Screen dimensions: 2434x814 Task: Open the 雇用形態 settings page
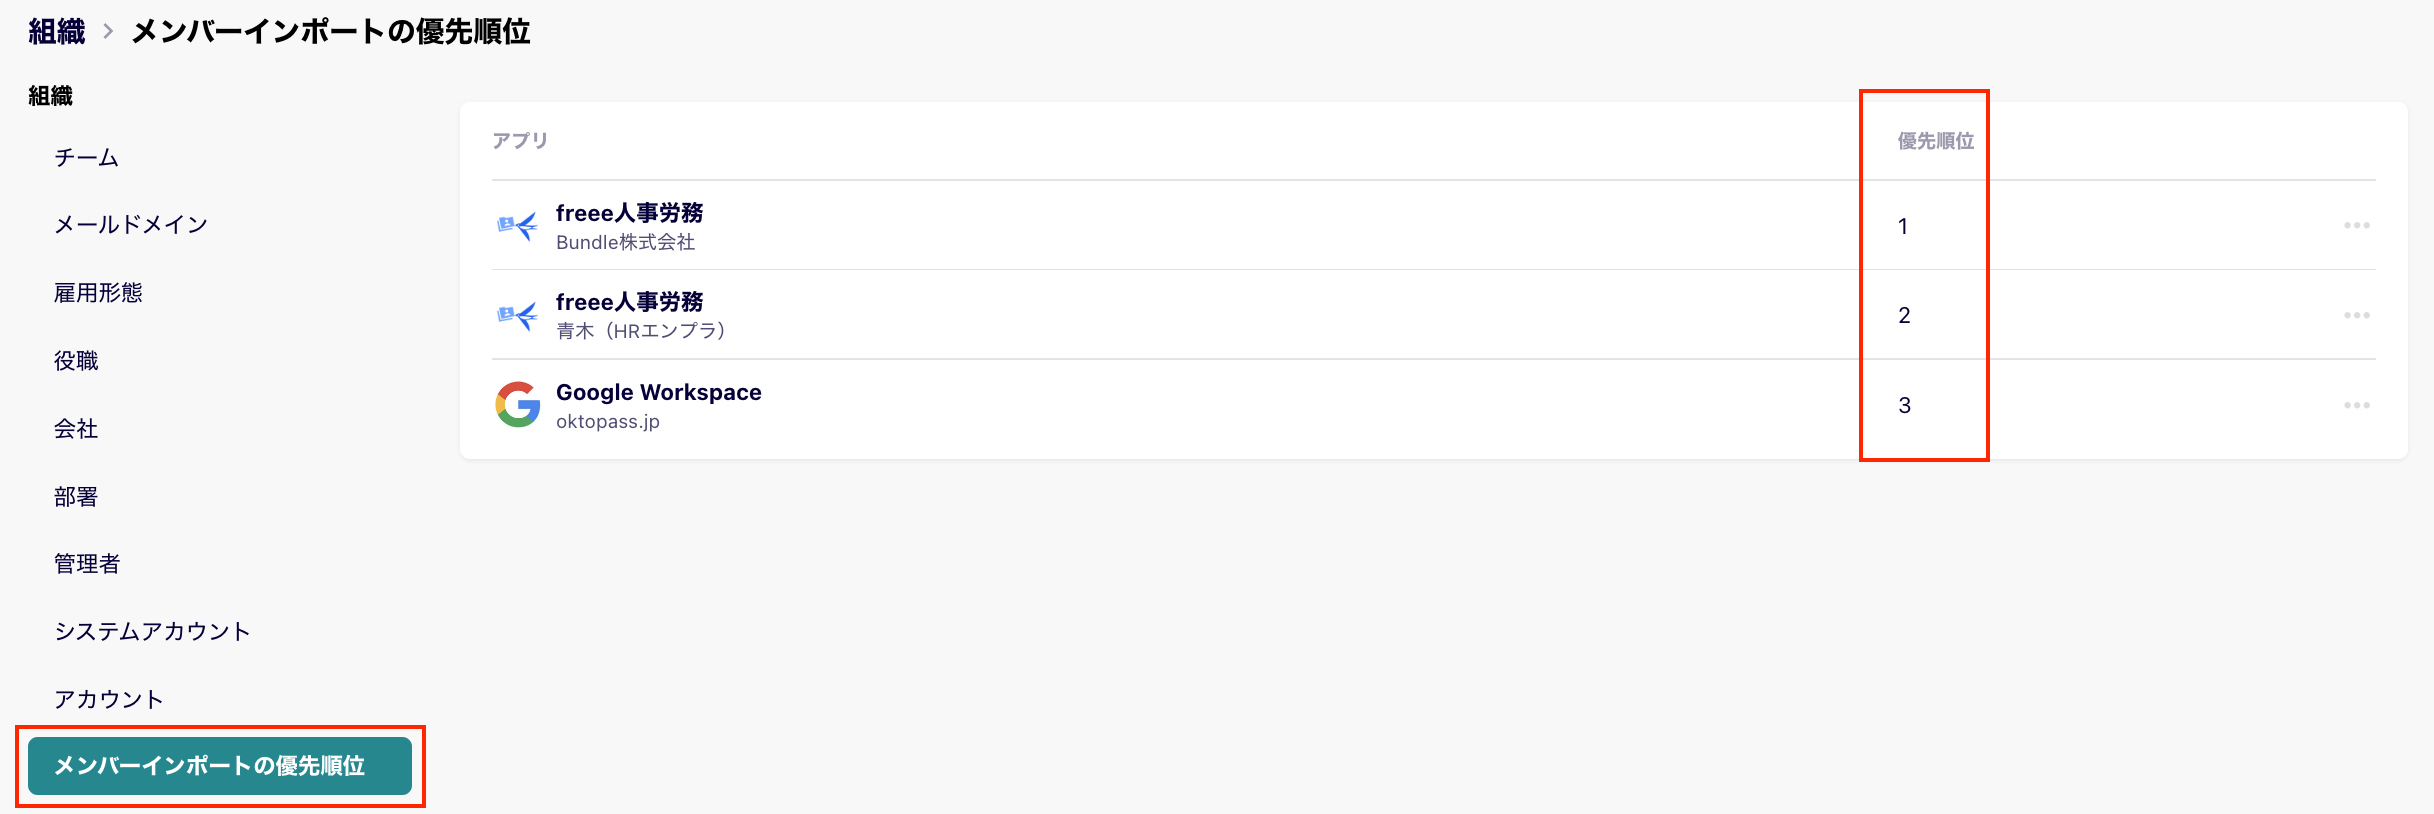[99, 292]
